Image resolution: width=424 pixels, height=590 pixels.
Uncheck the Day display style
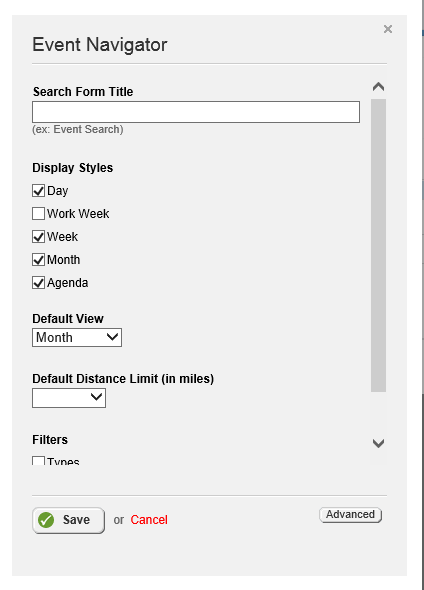point(38,191)
